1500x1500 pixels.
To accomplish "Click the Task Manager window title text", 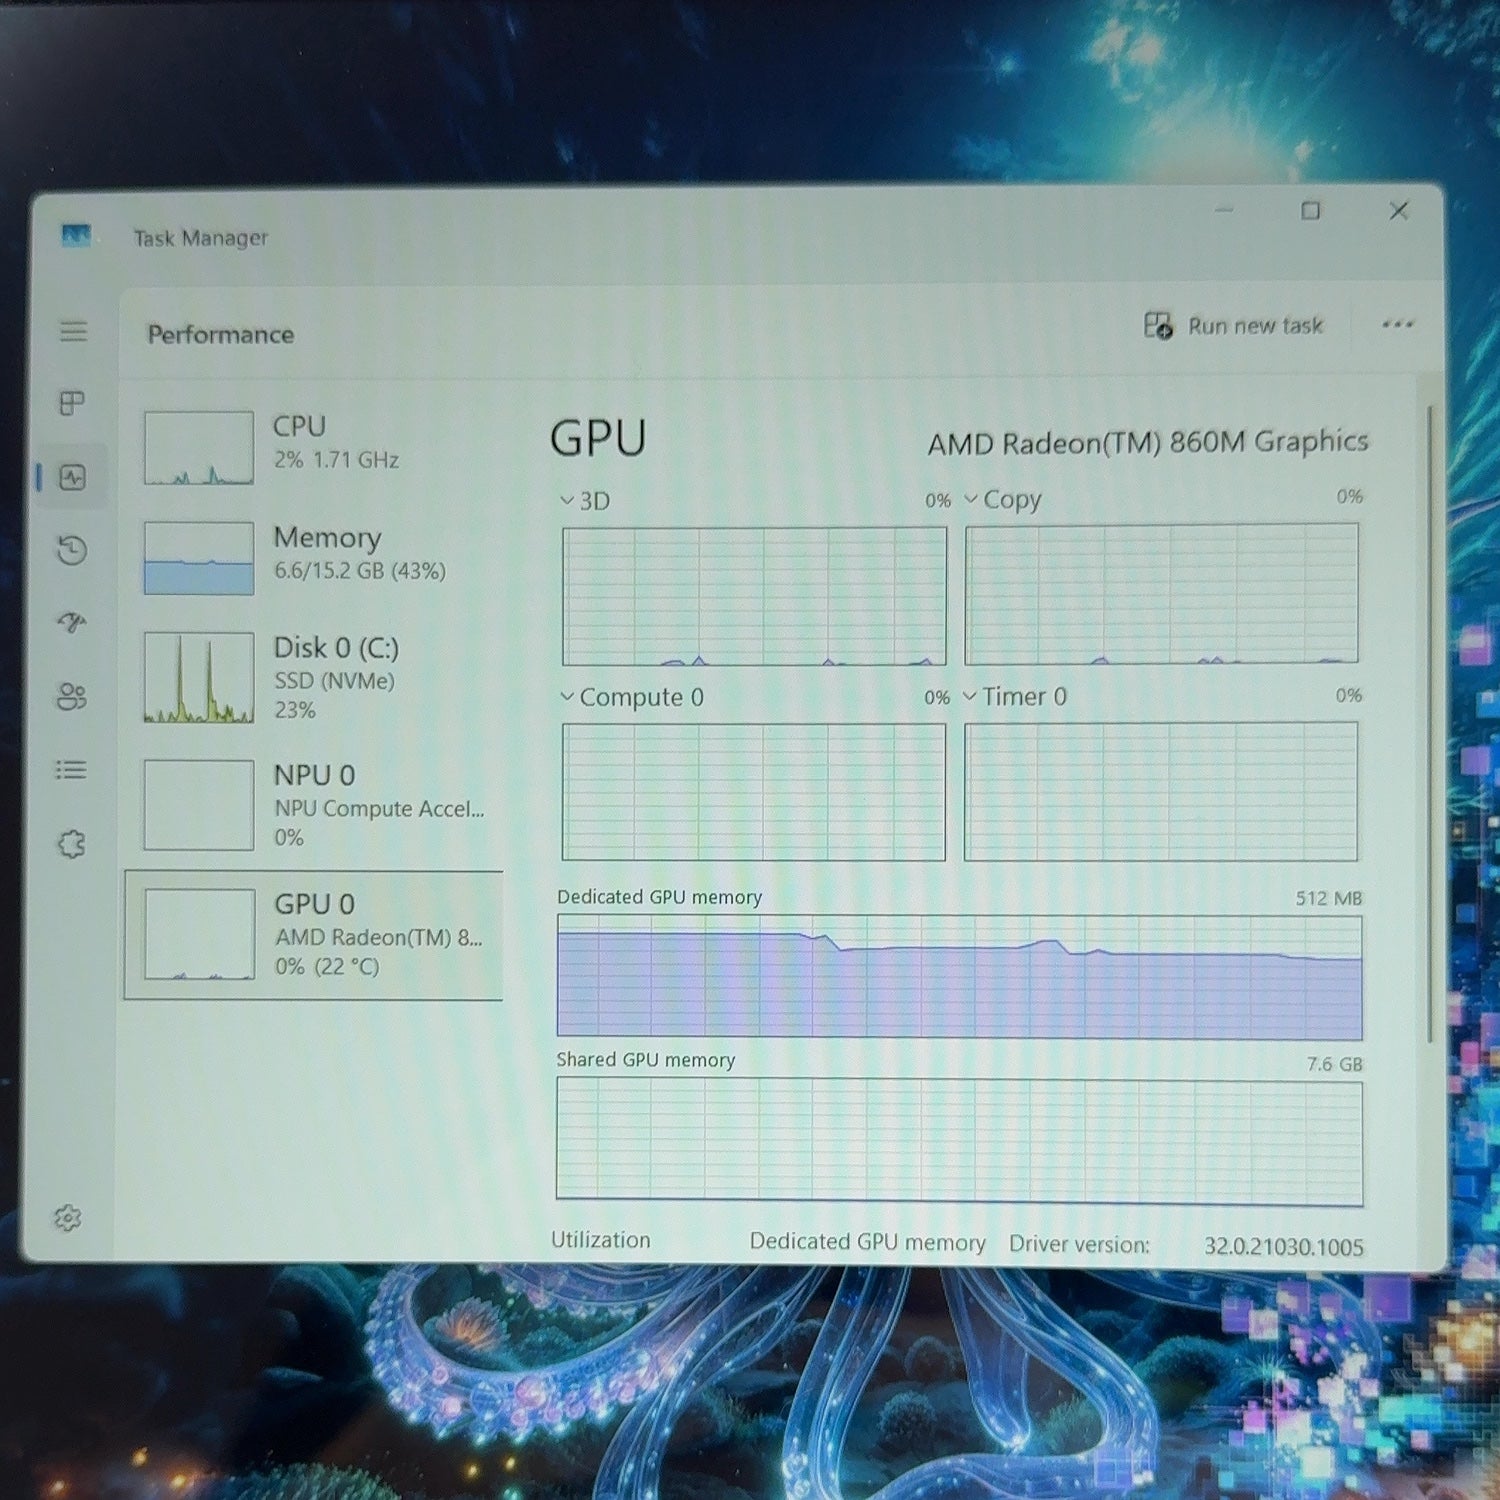I will coord(201,238).
